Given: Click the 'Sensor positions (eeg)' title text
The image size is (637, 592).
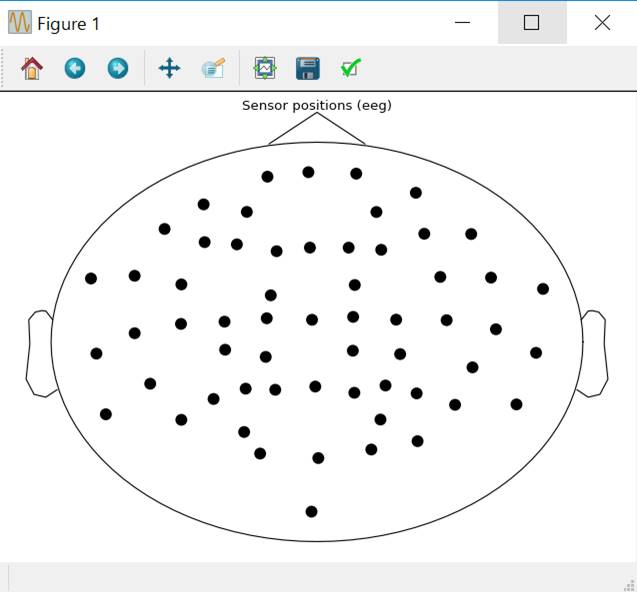Looking at the screenshot, I should coord(317,105).
